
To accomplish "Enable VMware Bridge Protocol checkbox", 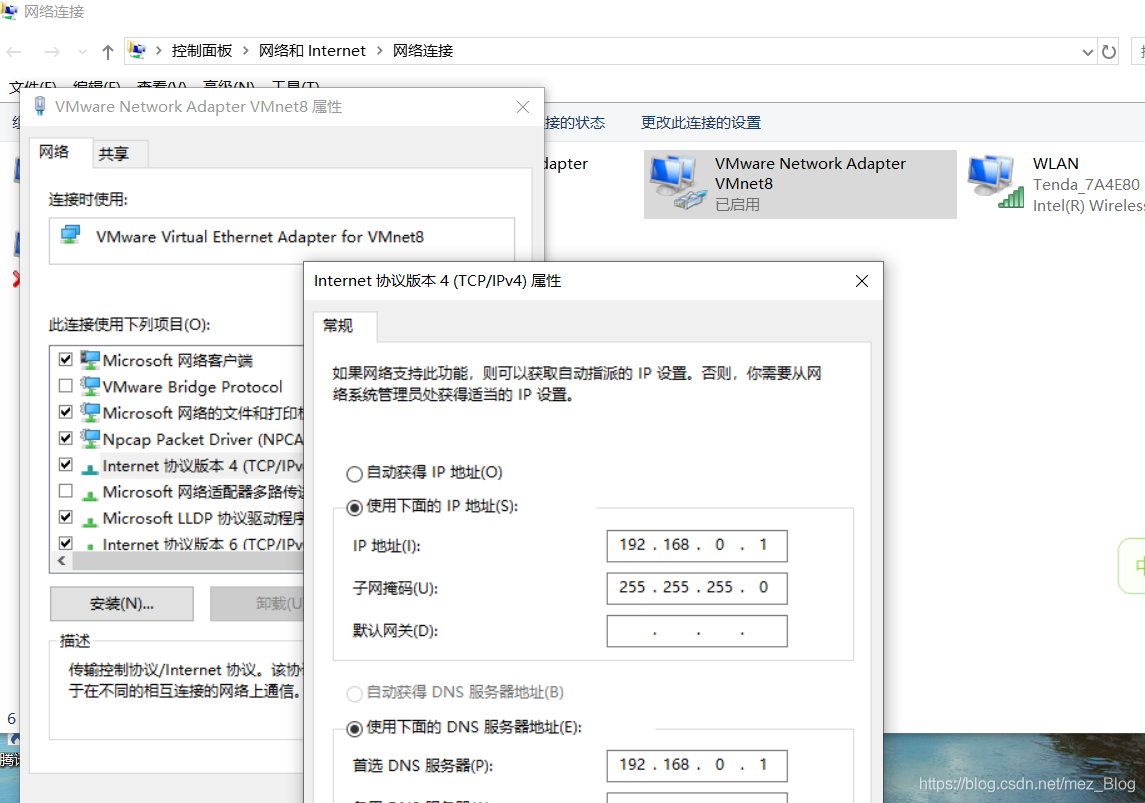I will (x=66, y=385).
